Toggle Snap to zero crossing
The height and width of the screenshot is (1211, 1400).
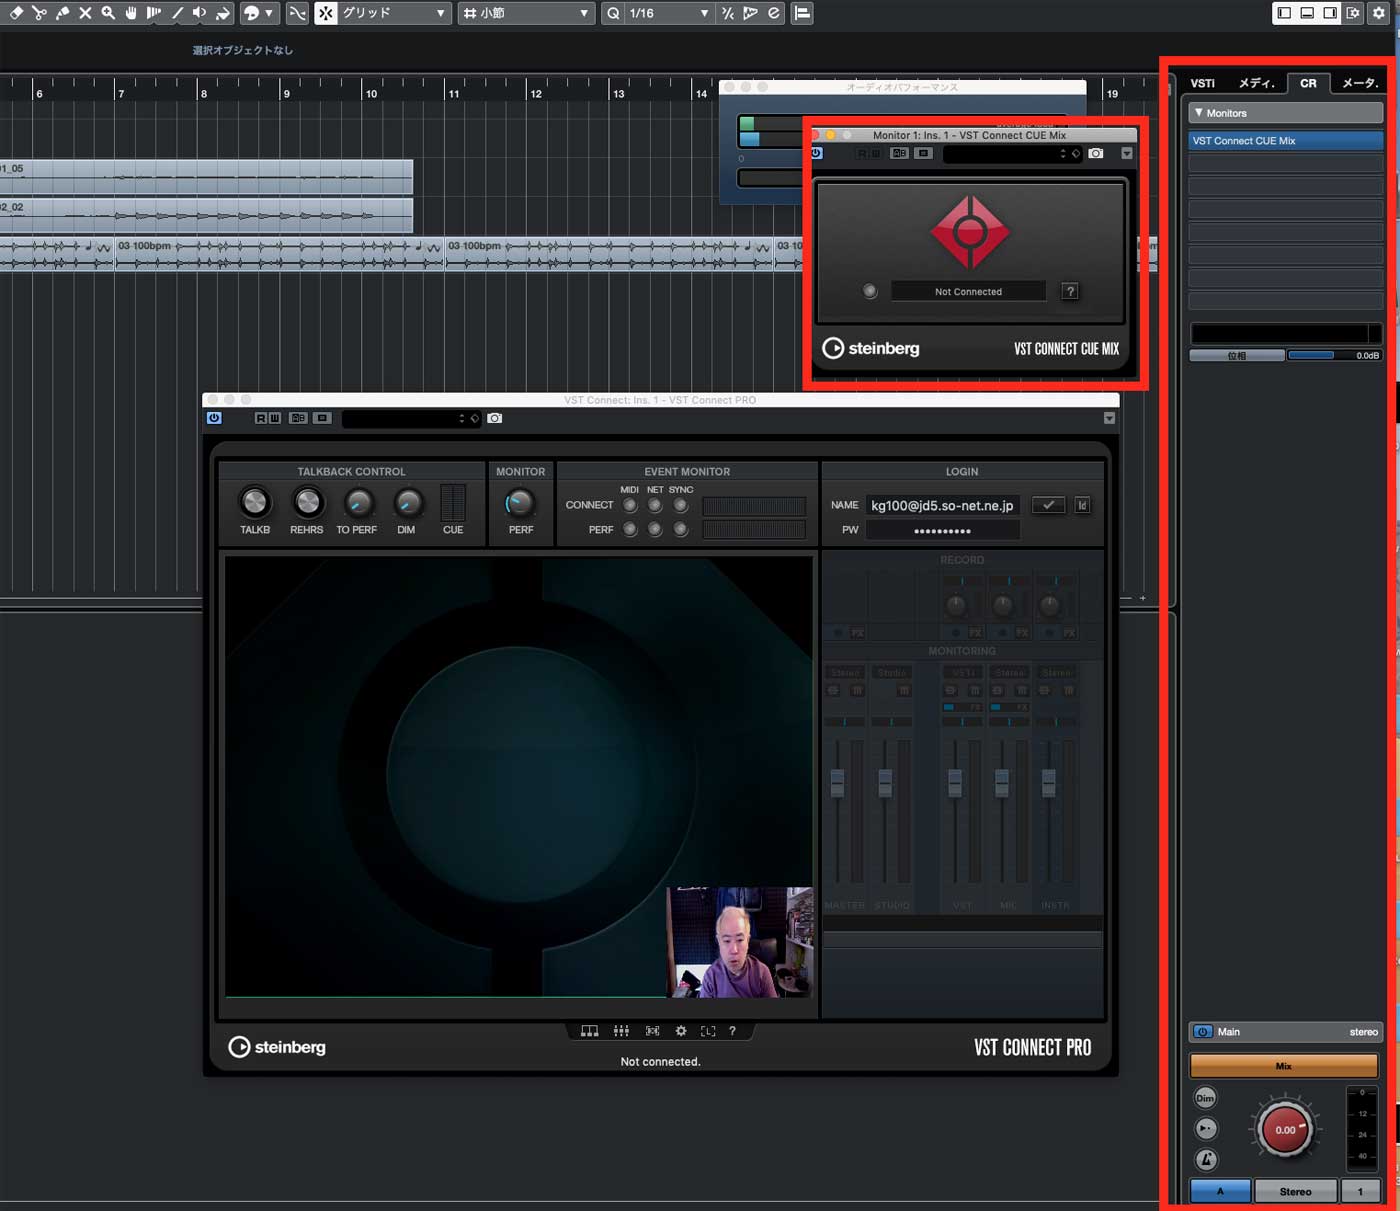coord(297,13)
